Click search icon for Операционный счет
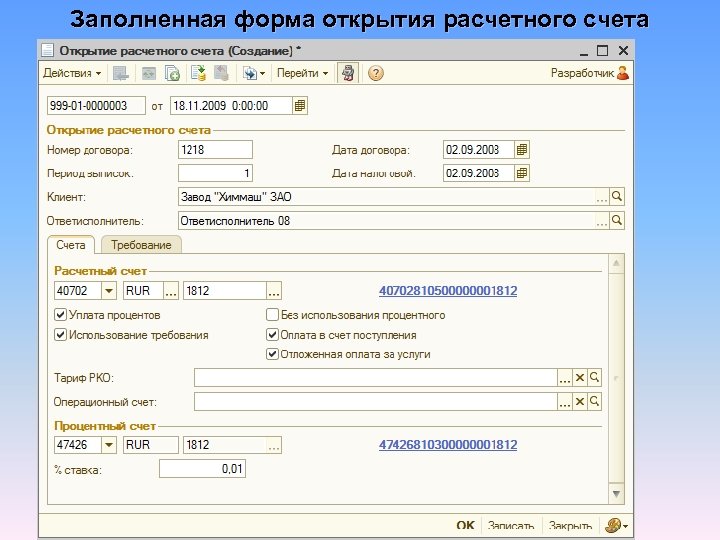The height and width of the screenshot is (540, 720). pos(594,402)
